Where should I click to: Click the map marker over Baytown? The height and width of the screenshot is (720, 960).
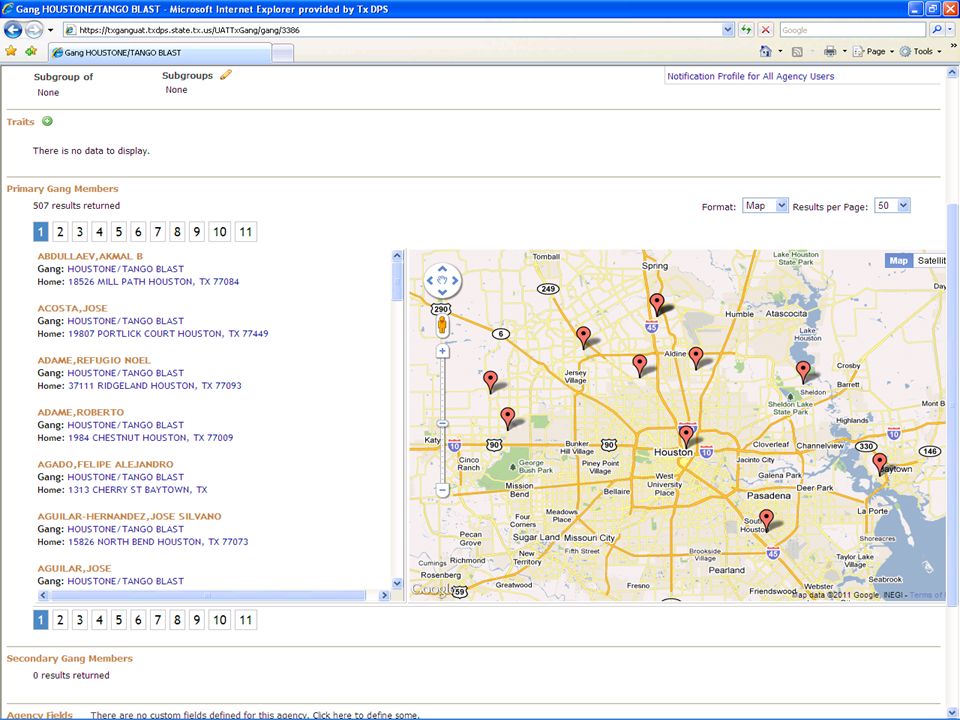tap(880, 465)
